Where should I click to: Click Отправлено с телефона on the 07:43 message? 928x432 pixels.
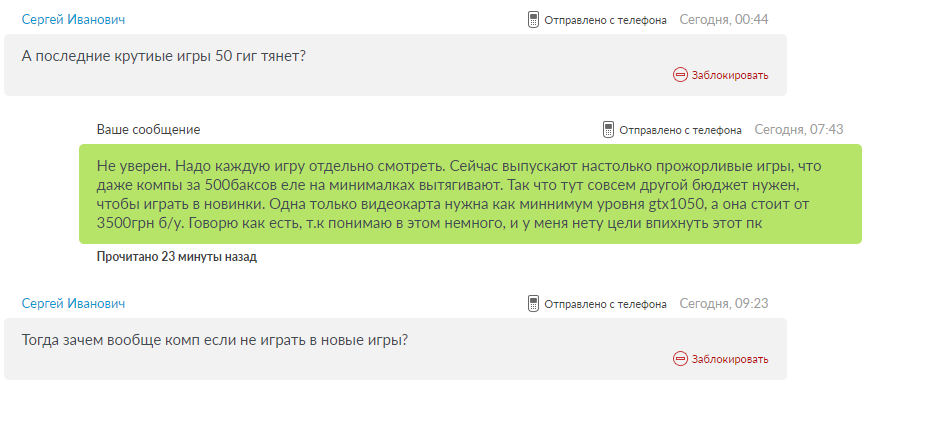[x=681, y=130]
